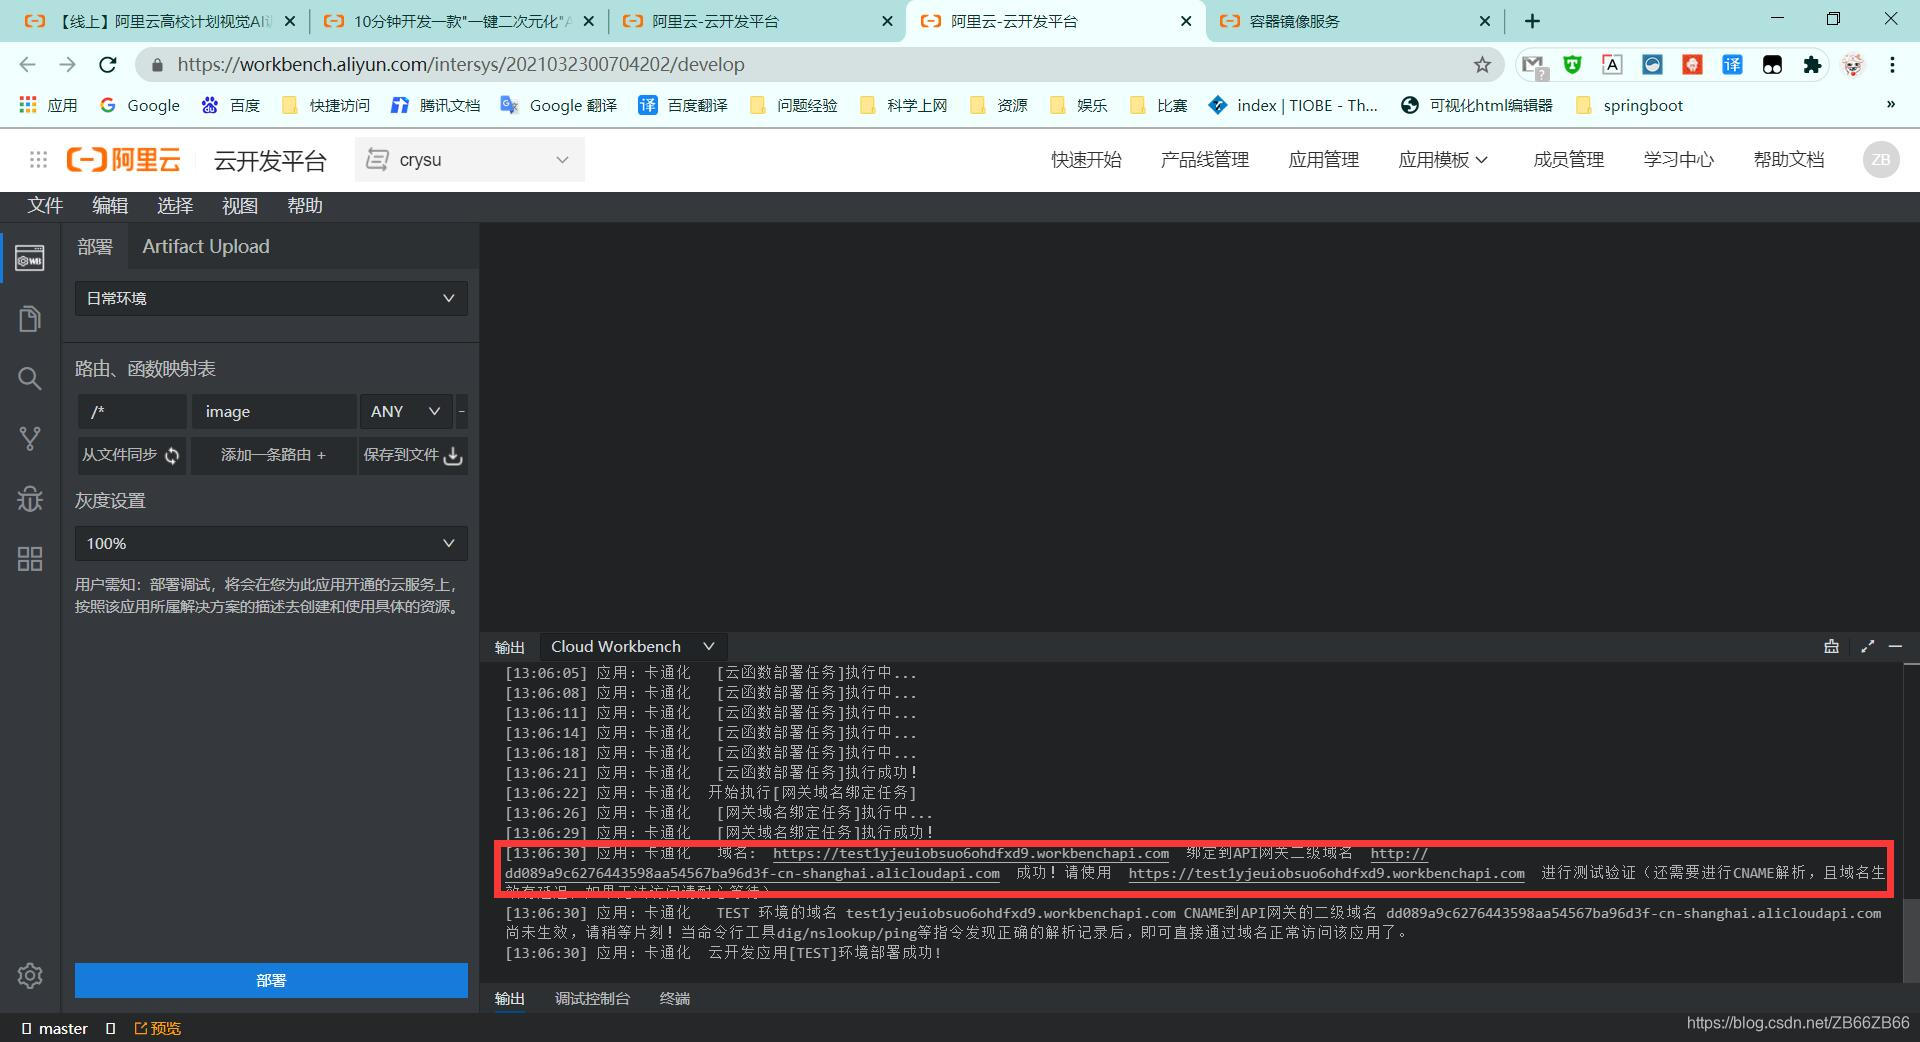Open the 视图 menu

[240, 205]
